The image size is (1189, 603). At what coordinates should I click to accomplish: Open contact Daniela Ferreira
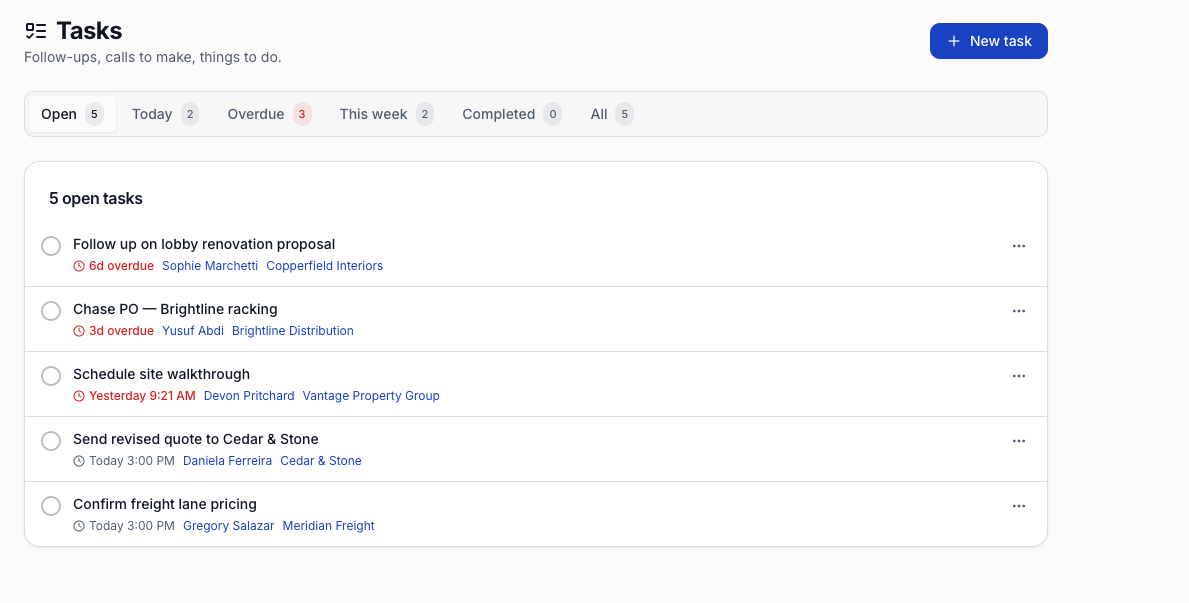tap(227, 461)
